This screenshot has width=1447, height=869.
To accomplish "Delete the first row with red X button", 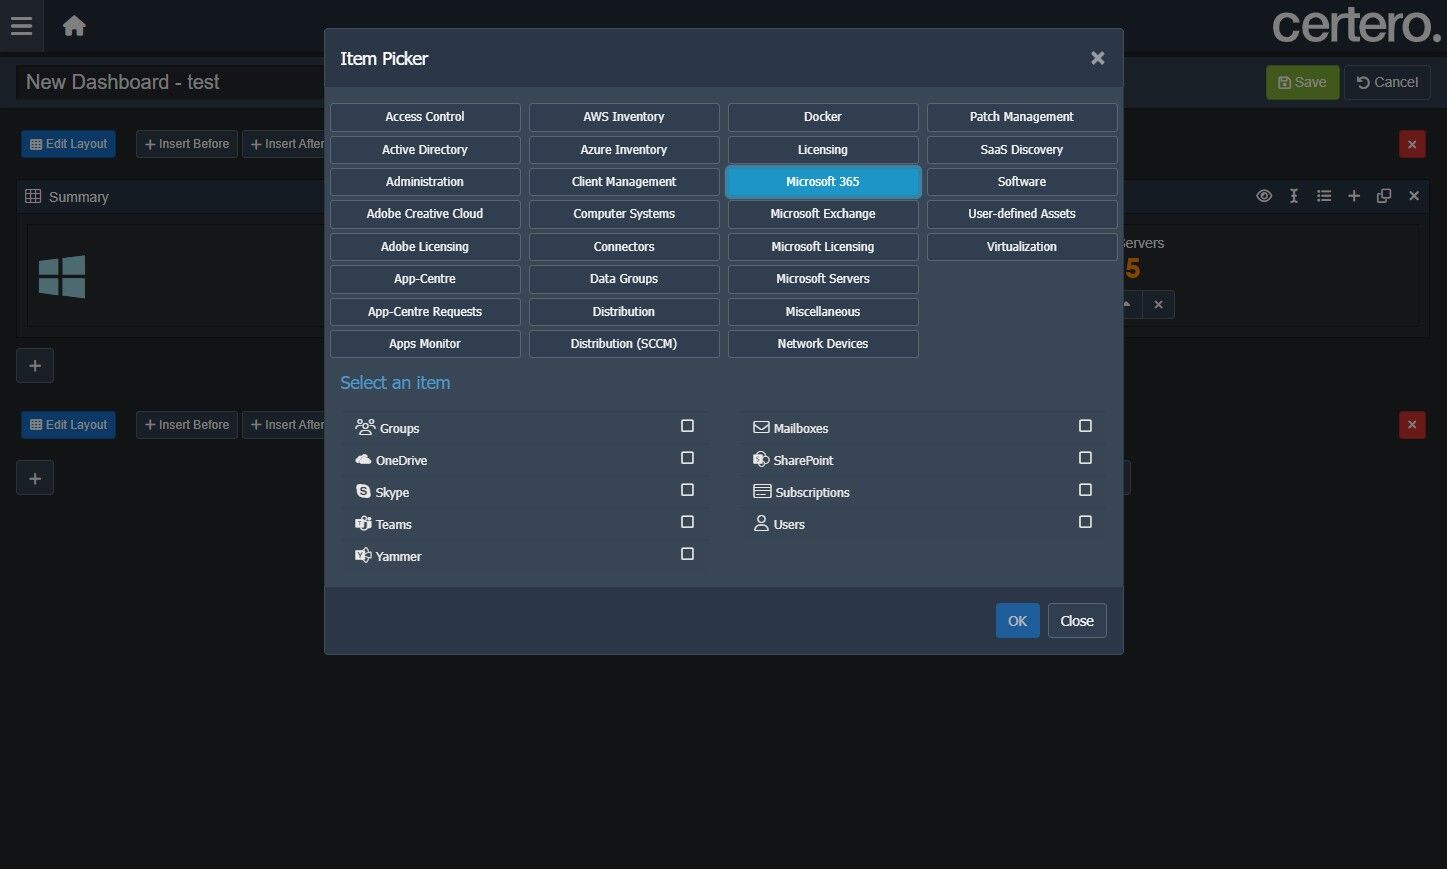I will tap(1412, 144).
